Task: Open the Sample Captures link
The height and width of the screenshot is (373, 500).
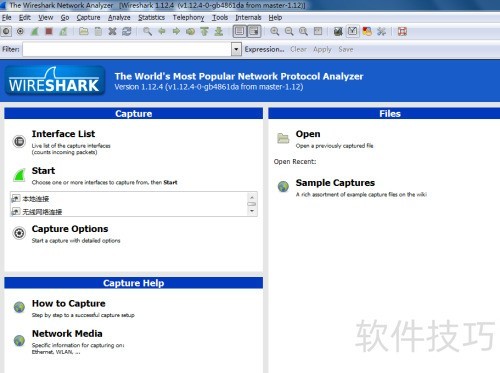Action: [x=335, y=183]
